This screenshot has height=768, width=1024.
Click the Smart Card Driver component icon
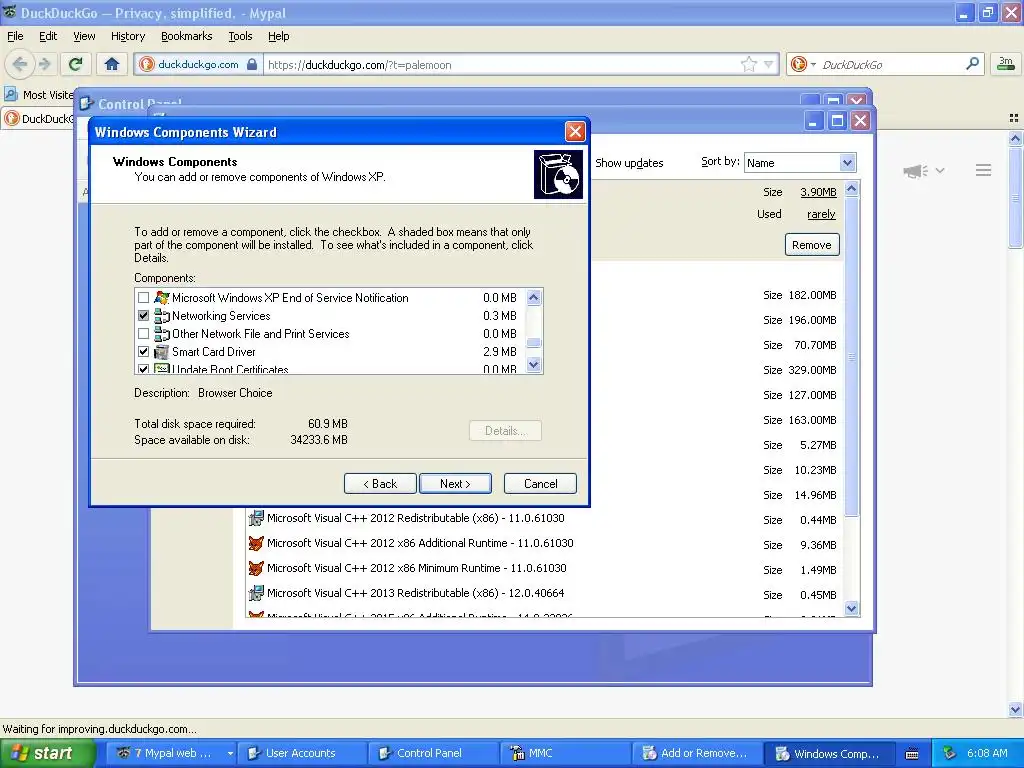161,352
